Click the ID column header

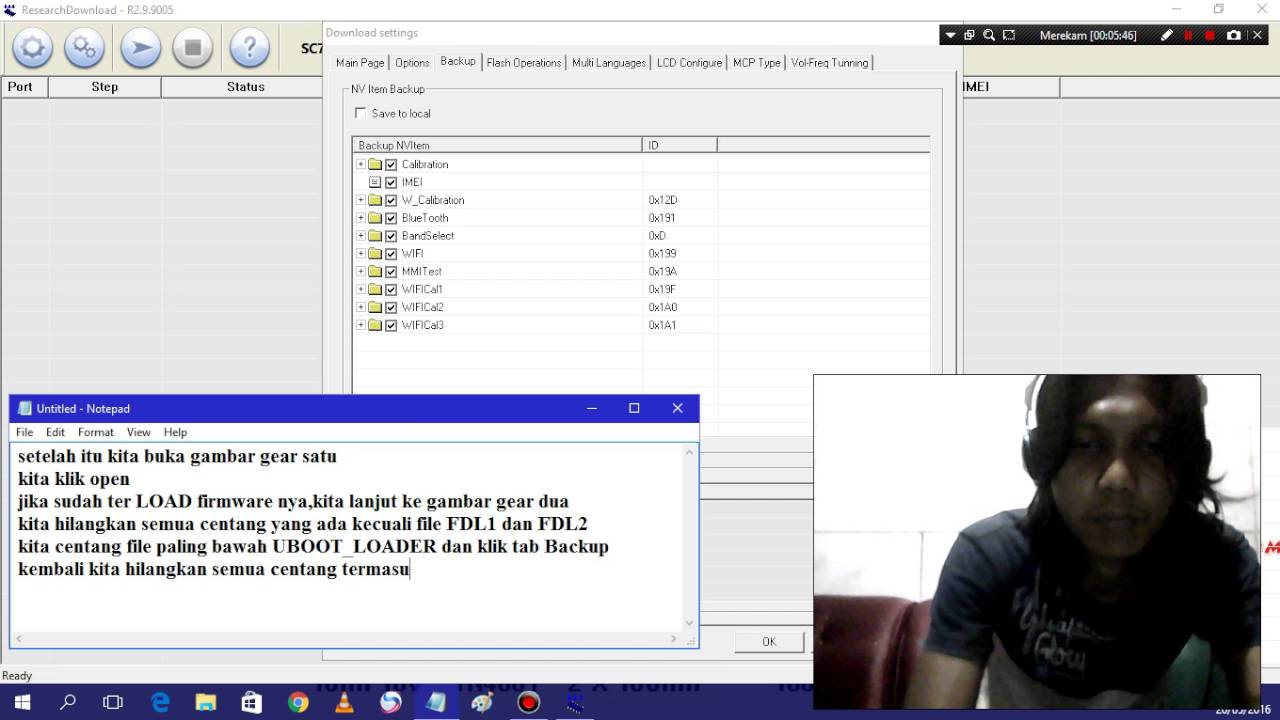coord(680,145)
